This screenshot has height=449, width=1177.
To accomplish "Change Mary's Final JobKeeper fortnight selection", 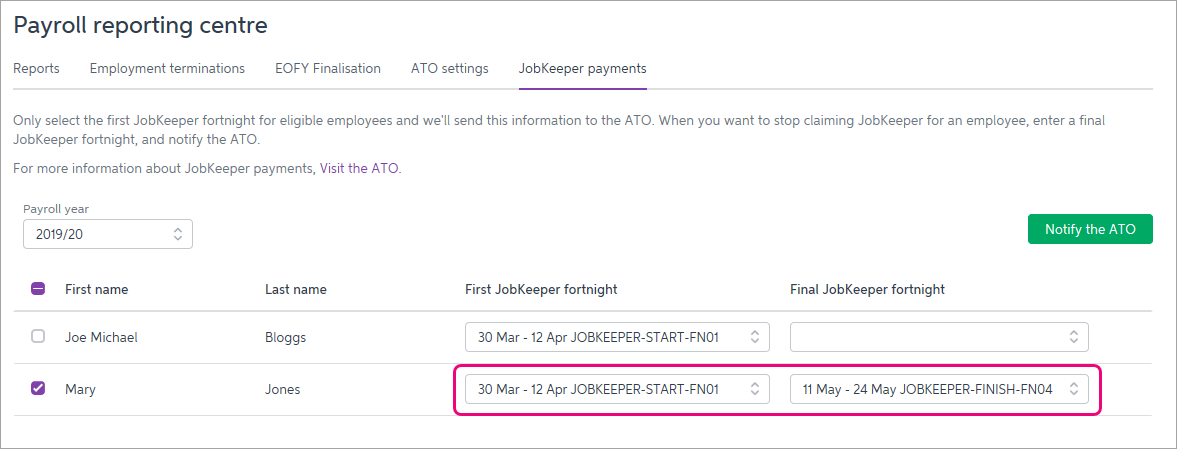I will [x=939, y=389].
